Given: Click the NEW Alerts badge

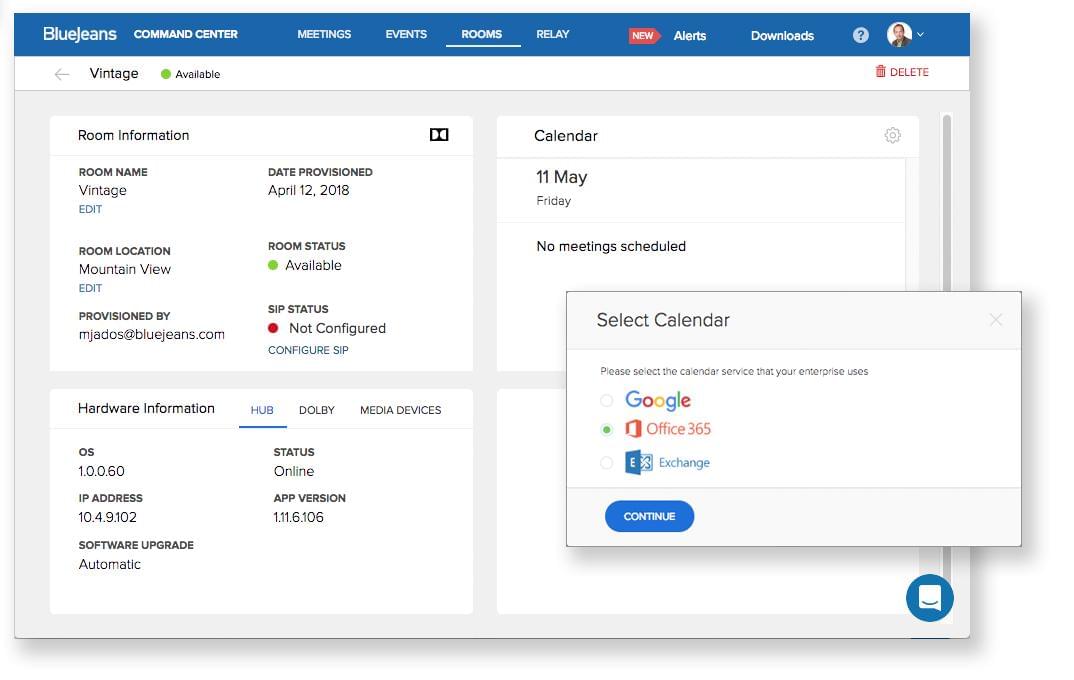Looking at the screenshot, I should tap(643, 35).
